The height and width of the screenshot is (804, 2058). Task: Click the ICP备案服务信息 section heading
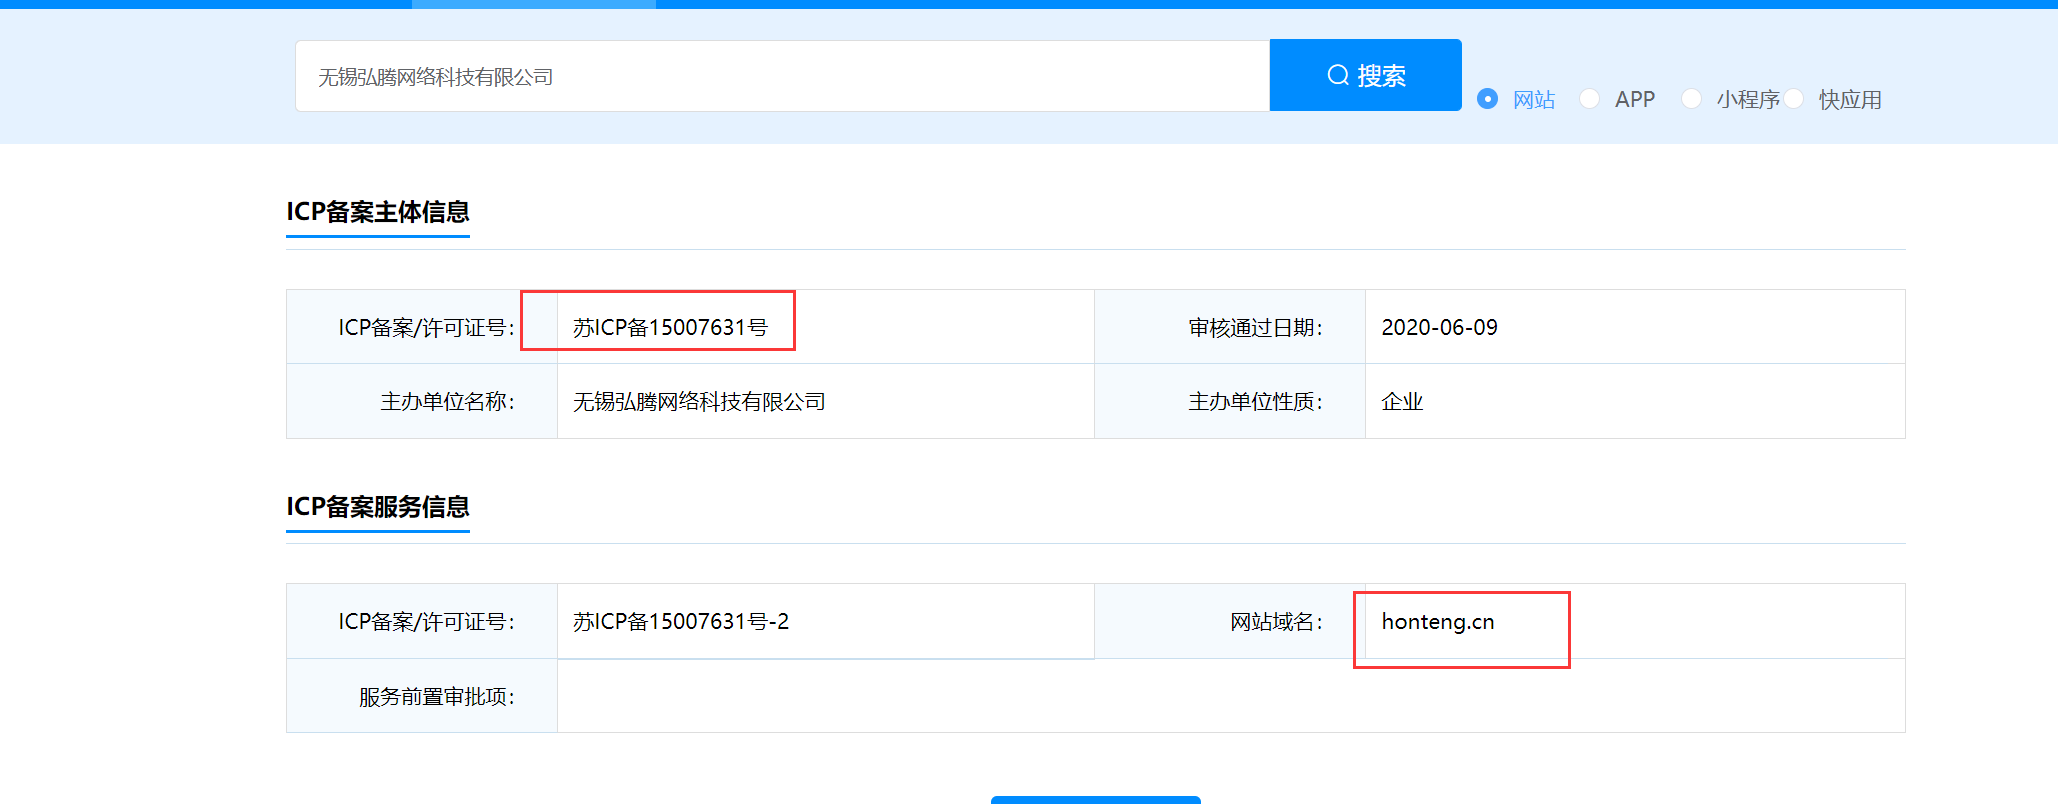click(x=377, y=507)
